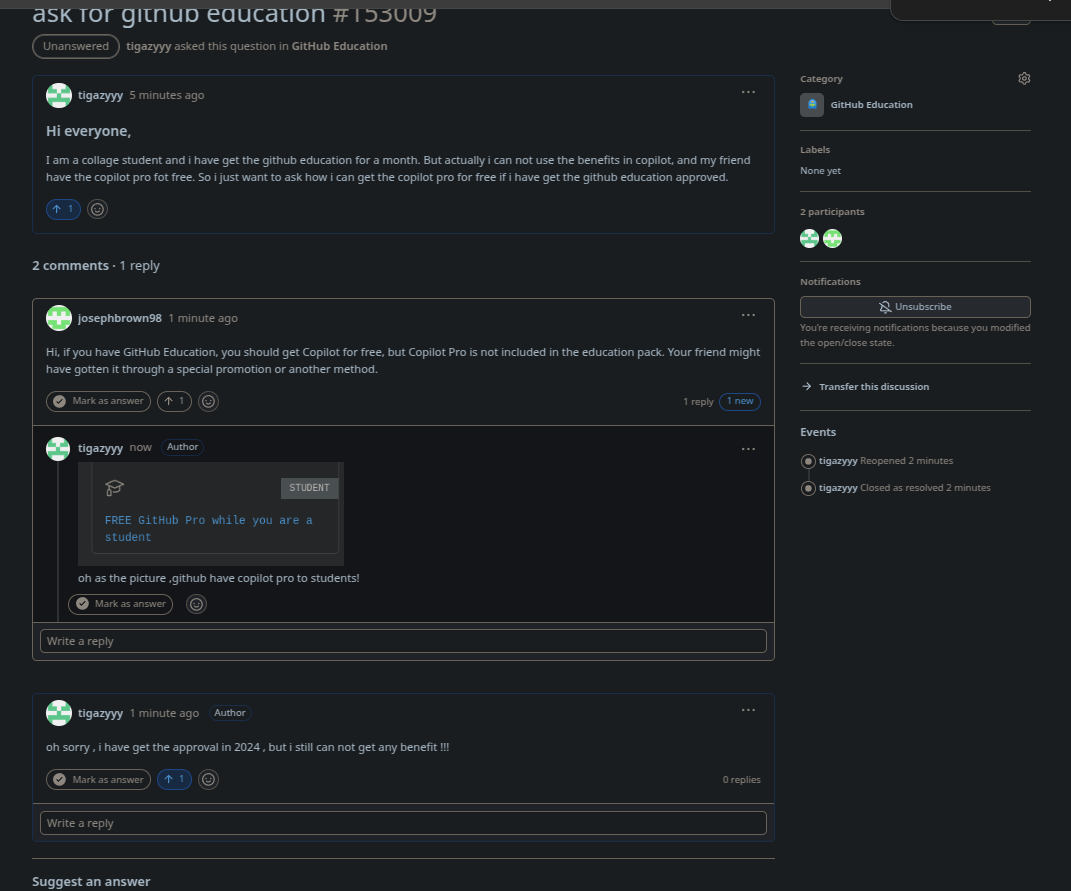The image size is (1071, 891).
Task: Open tigazyyy username in the question header
Action: pyautogui.click(x=148, y=46)
